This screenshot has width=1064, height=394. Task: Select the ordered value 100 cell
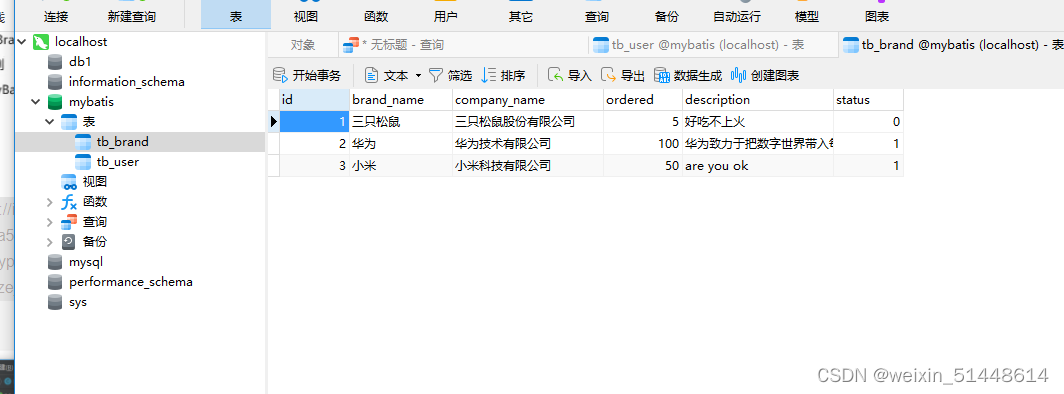[643, 144]
